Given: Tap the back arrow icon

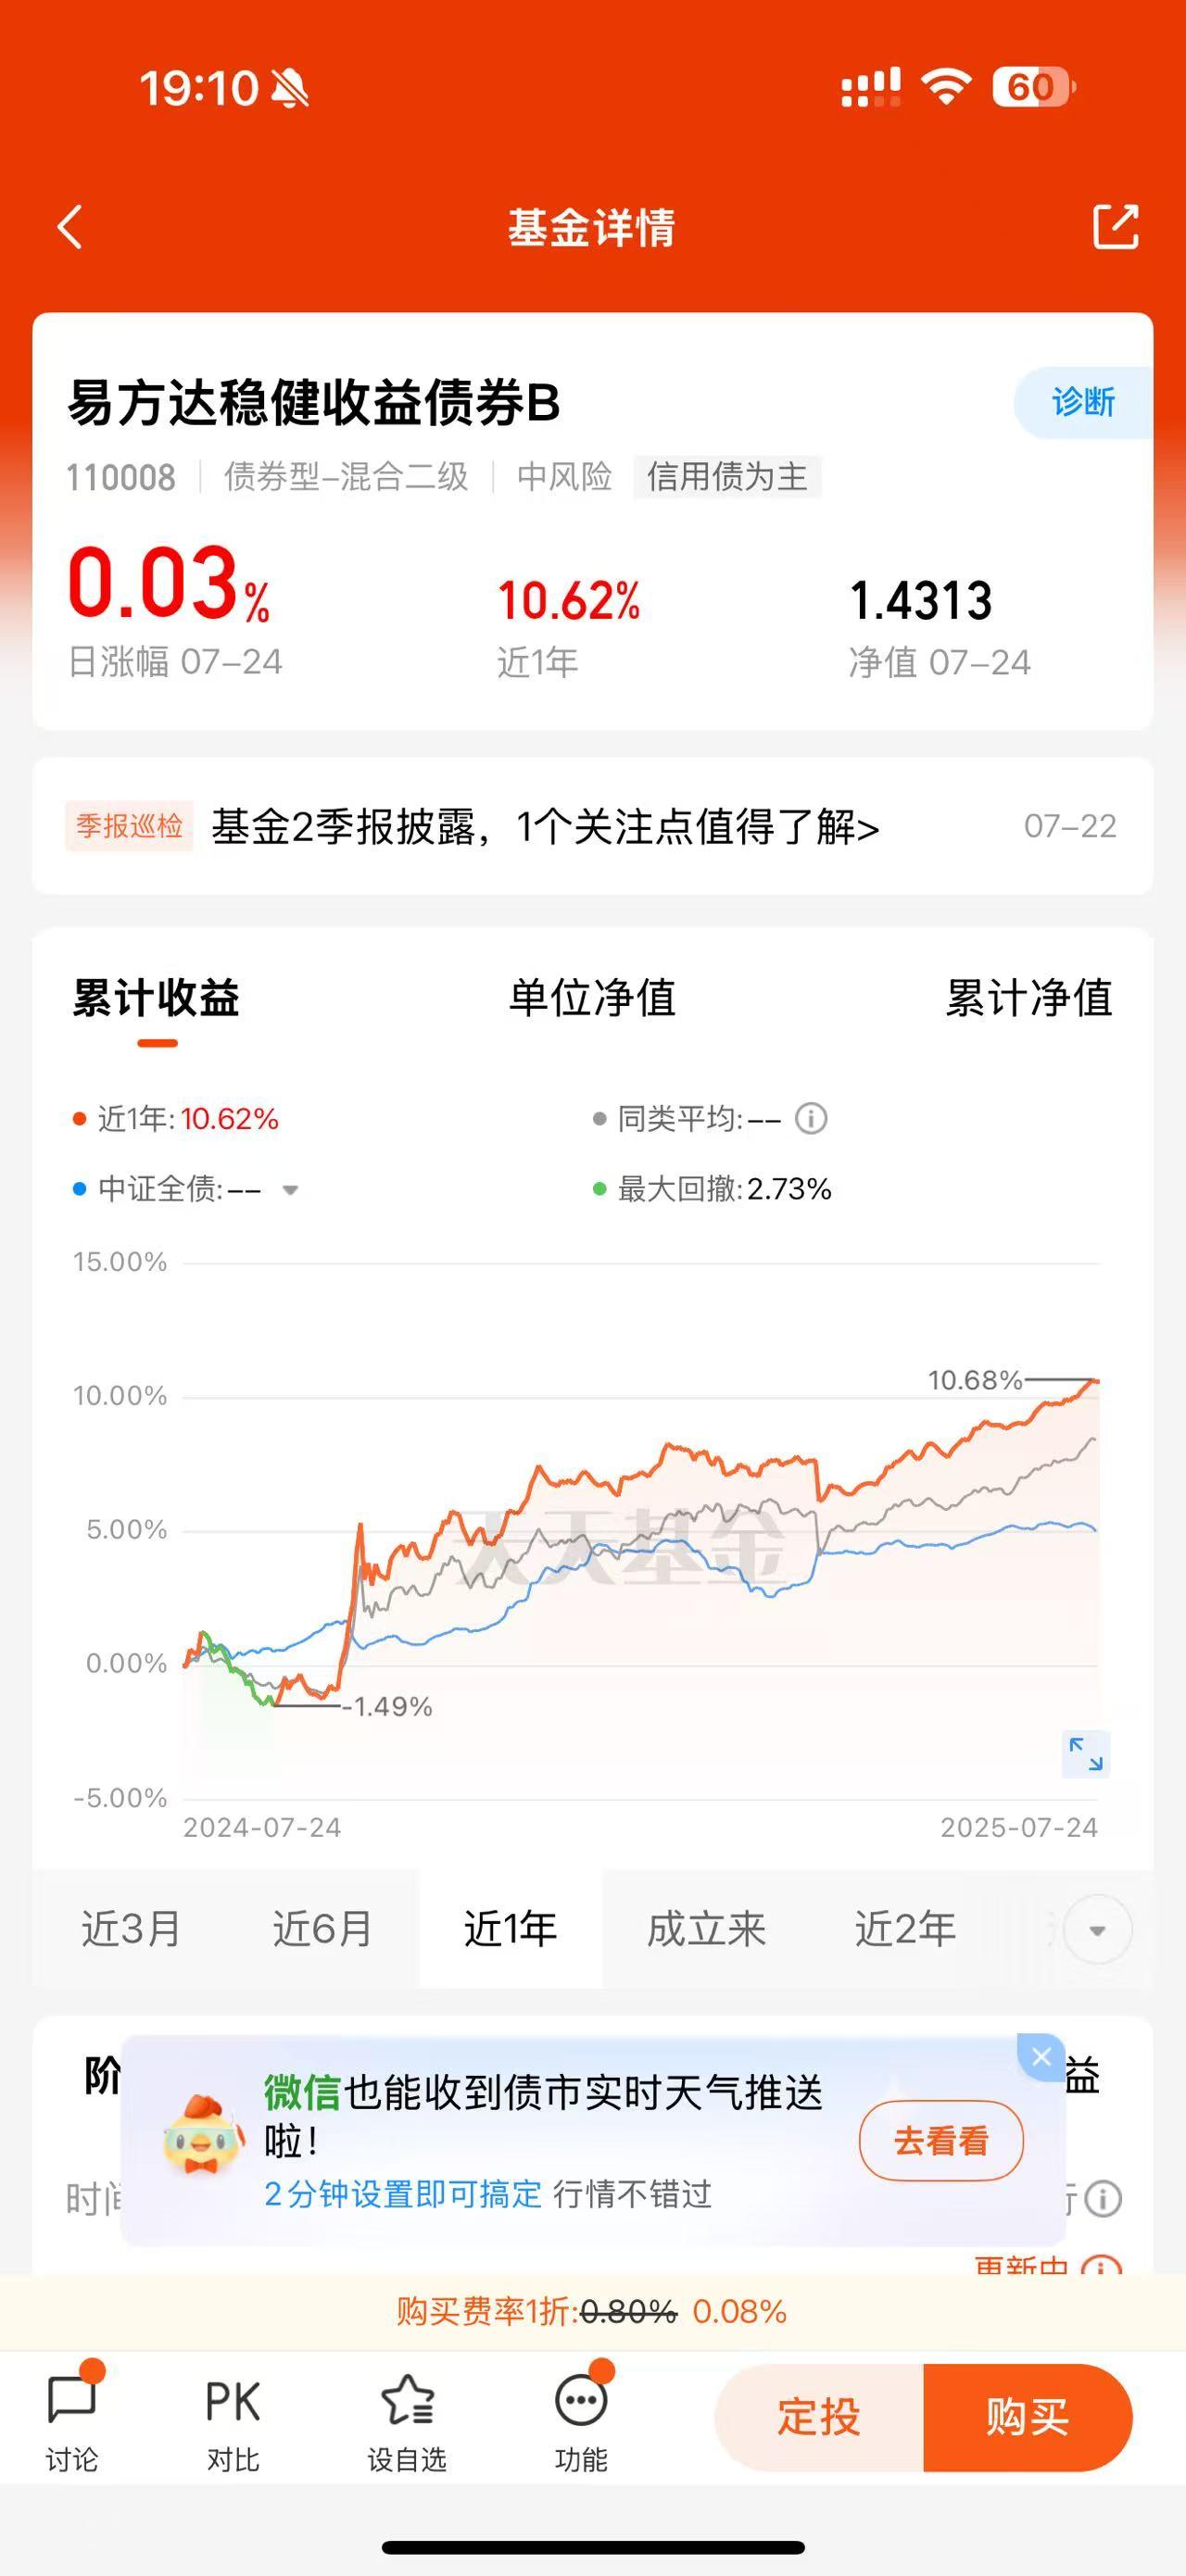Looking at the screenshot, I should (x=70, y=227).
